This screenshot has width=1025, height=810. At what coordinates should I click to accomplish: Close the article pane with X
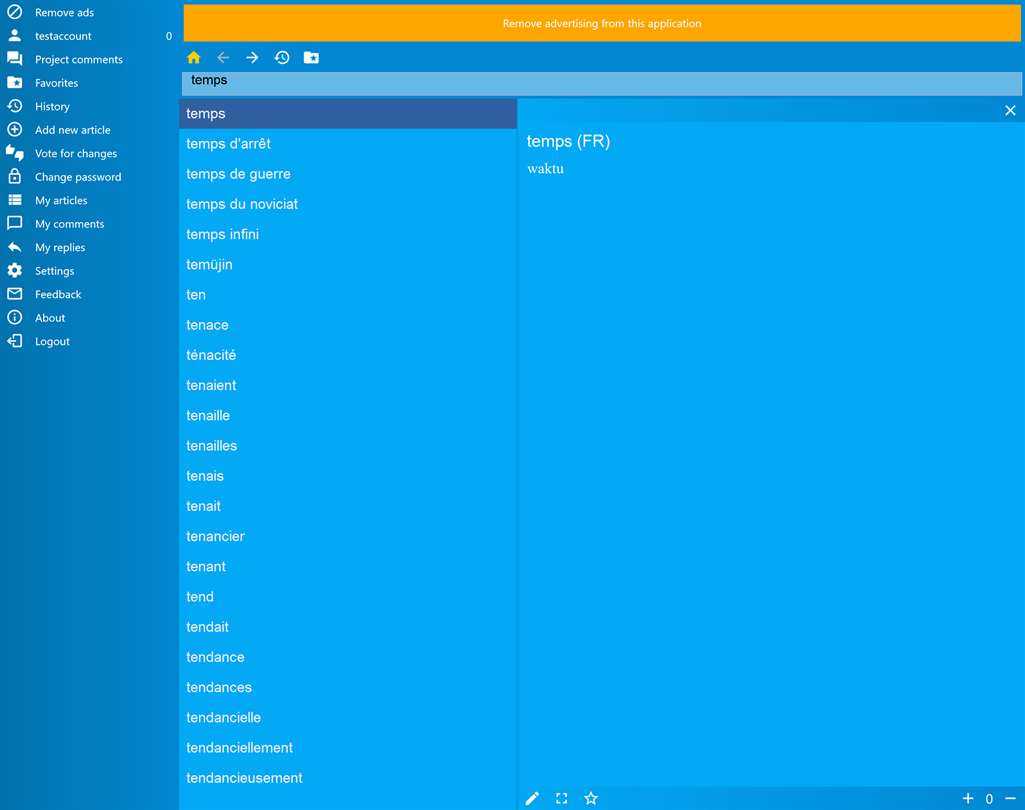pos(1010,110)
